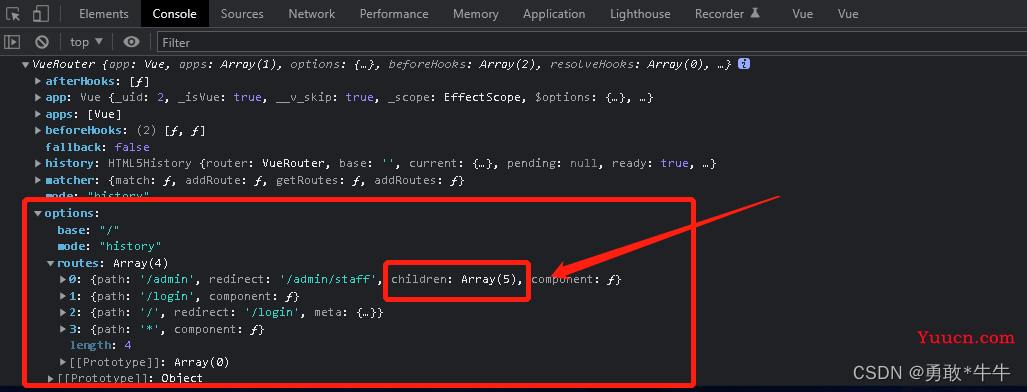This screenshot has height=392, width=1027.
Task: Open live expression eye icon
Action: pos(132,42)
